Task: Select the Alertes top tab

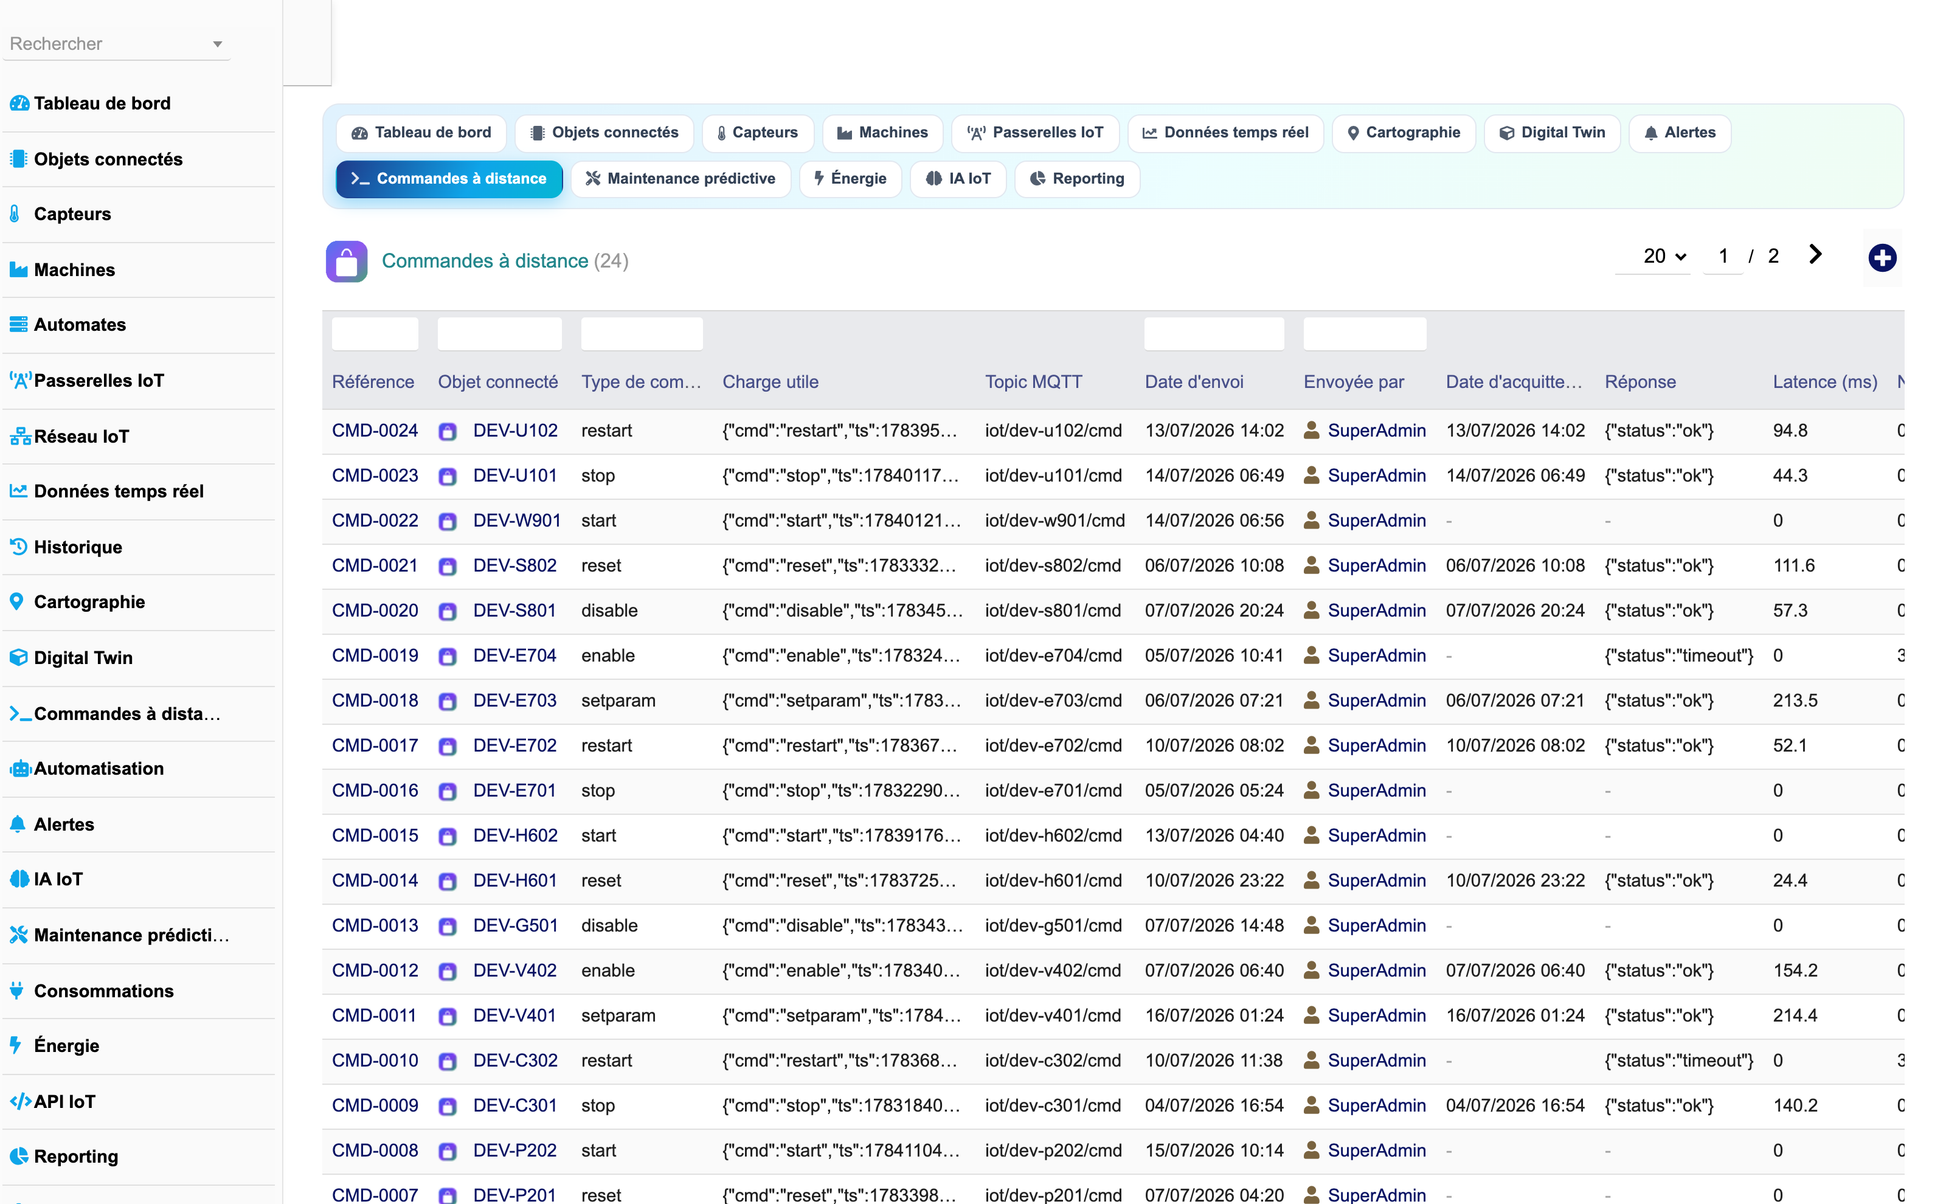Action: [x=1680, y=133]
